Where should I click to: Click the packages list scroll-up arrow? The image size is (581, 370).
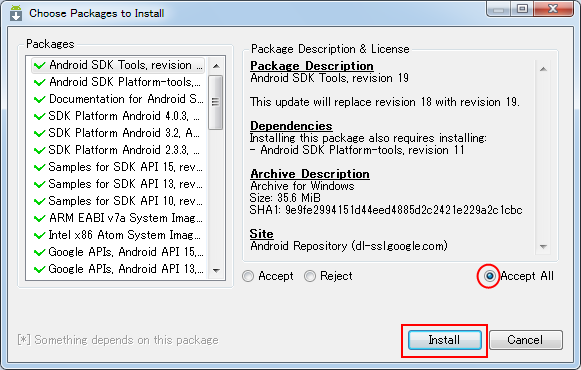click(216, 66)
